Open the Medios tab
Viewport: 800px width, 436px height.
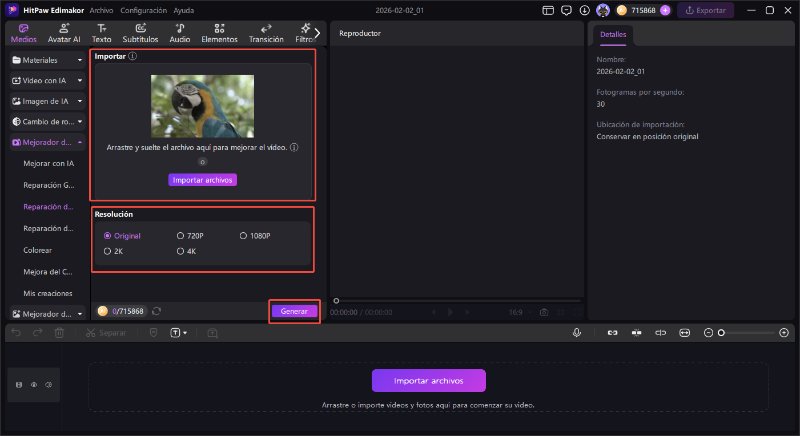coord(23,33)
